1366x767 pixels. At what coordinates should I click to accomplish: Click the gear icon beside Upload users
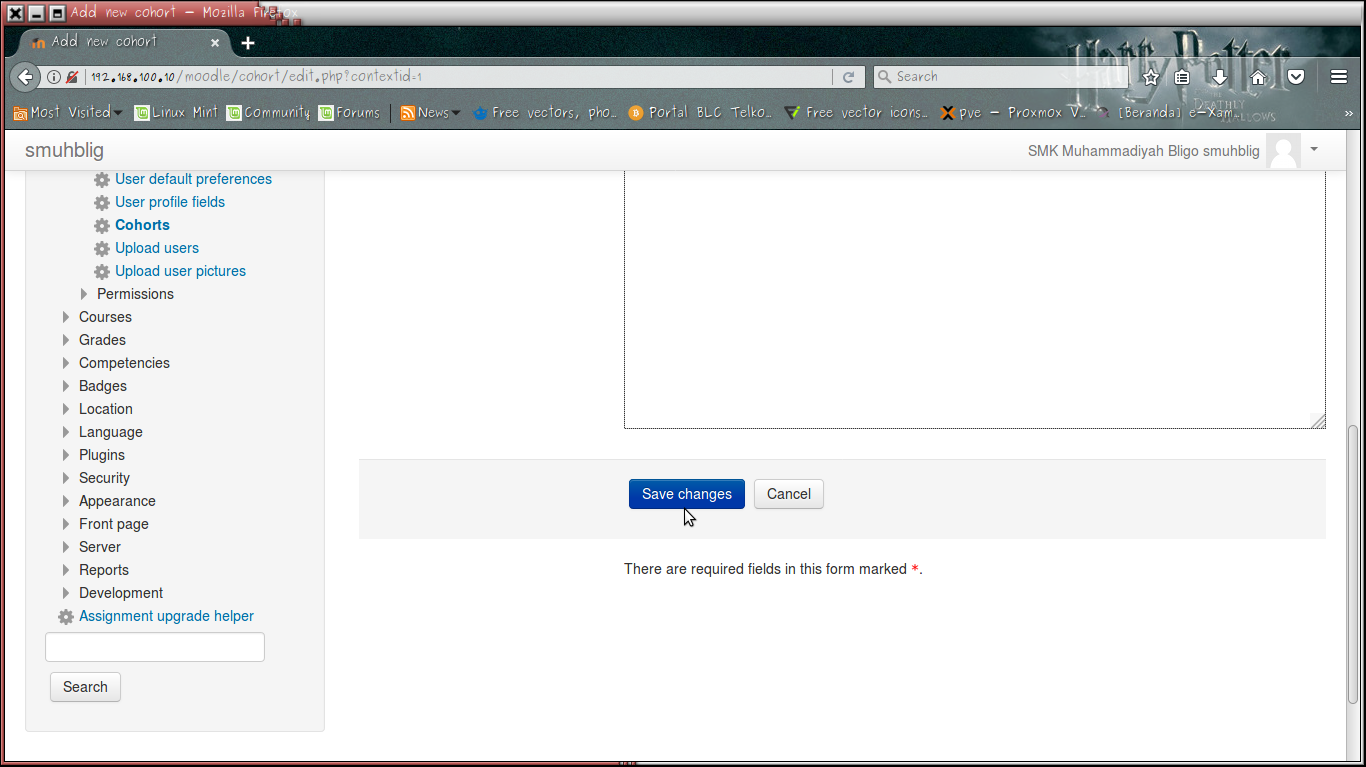(102, 249)
